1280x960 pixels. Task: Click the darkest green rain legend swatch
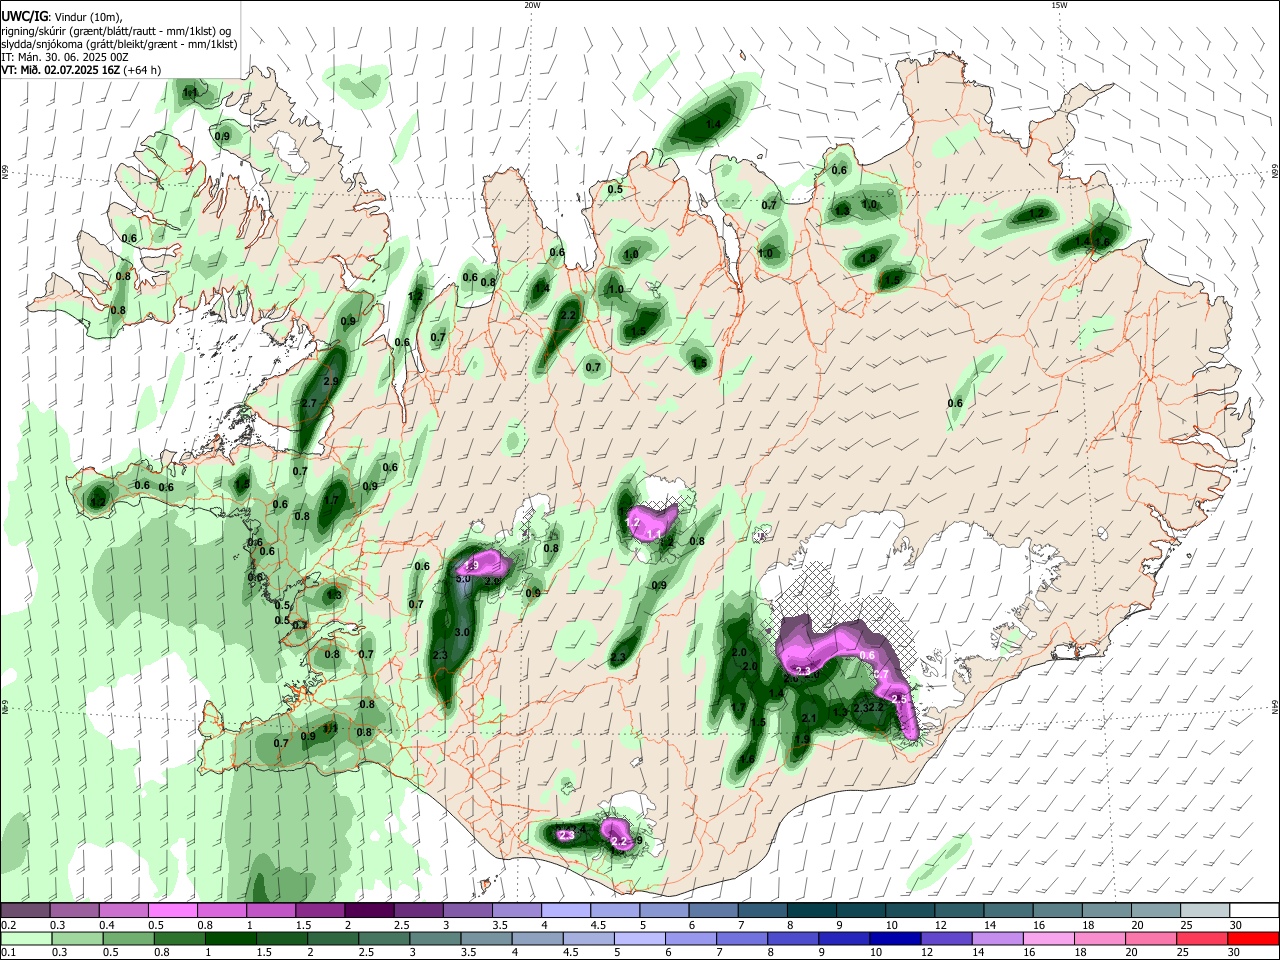coord(232,939)
